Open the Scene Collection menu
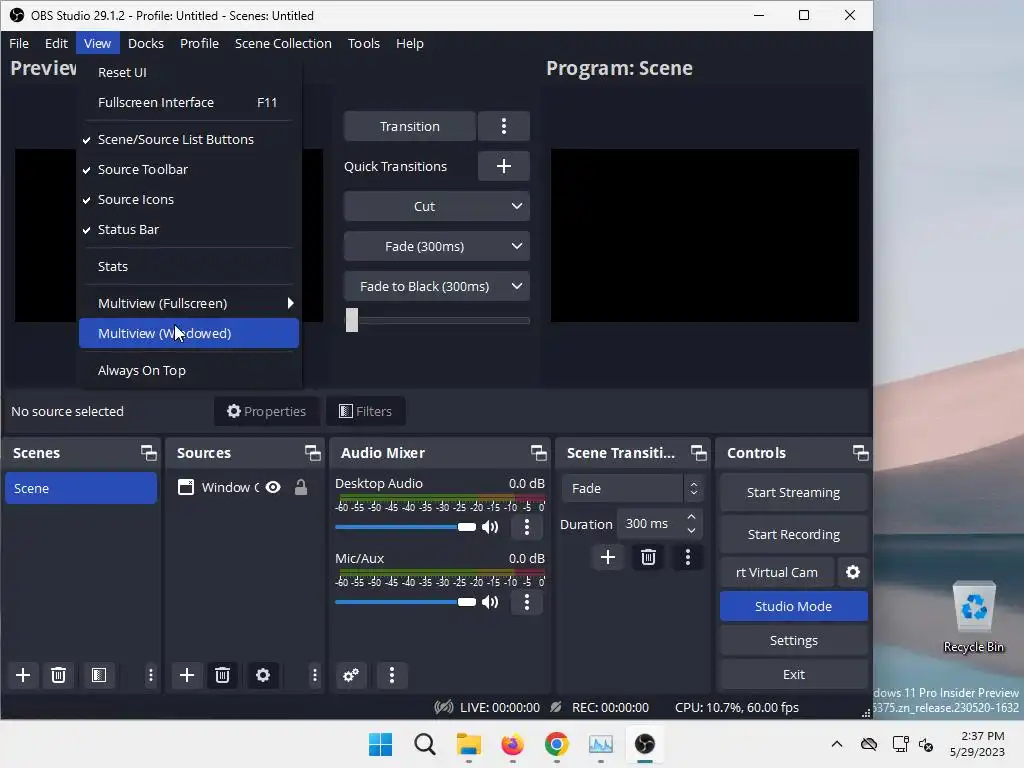This screenshot has width=1024, height=768. (x=283, y=43)
